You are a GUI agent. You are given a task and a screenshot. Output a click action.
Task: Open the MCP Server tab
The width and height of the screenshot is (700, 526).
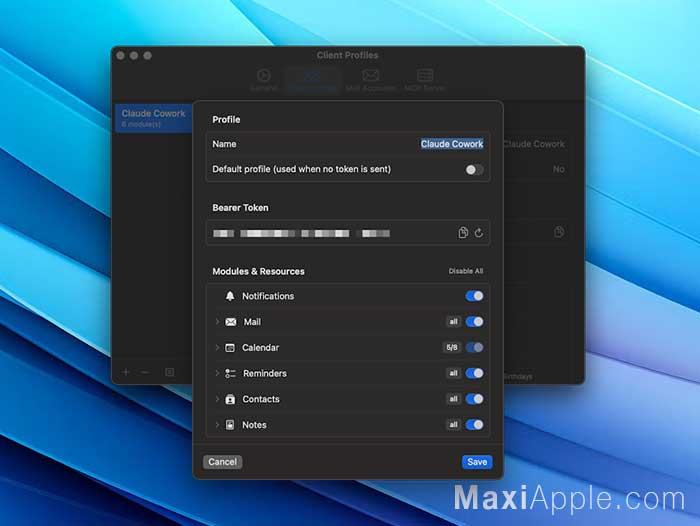click(425, 80)
